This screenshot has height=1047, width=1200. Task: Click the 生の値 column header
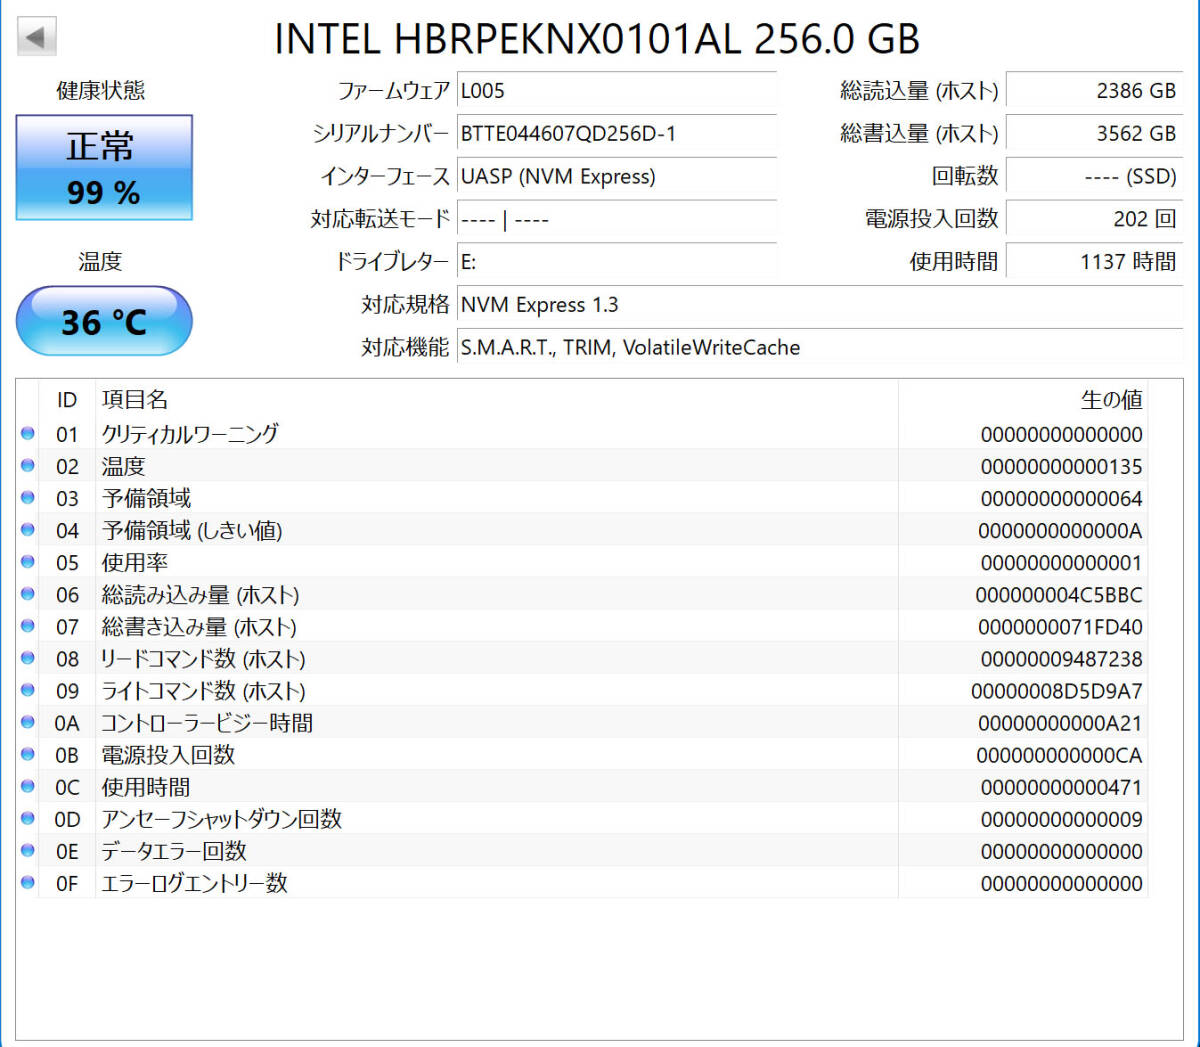(1110, 400)
